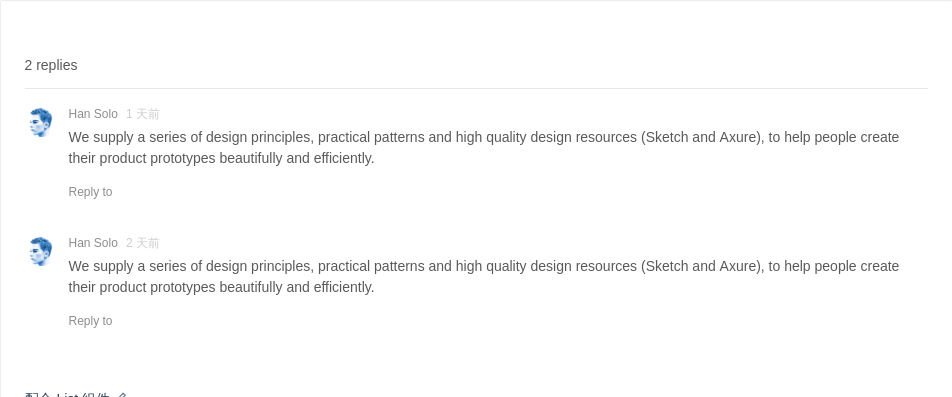
Task: Click the divider line below "2 replies"
Action: click(476, 89)
